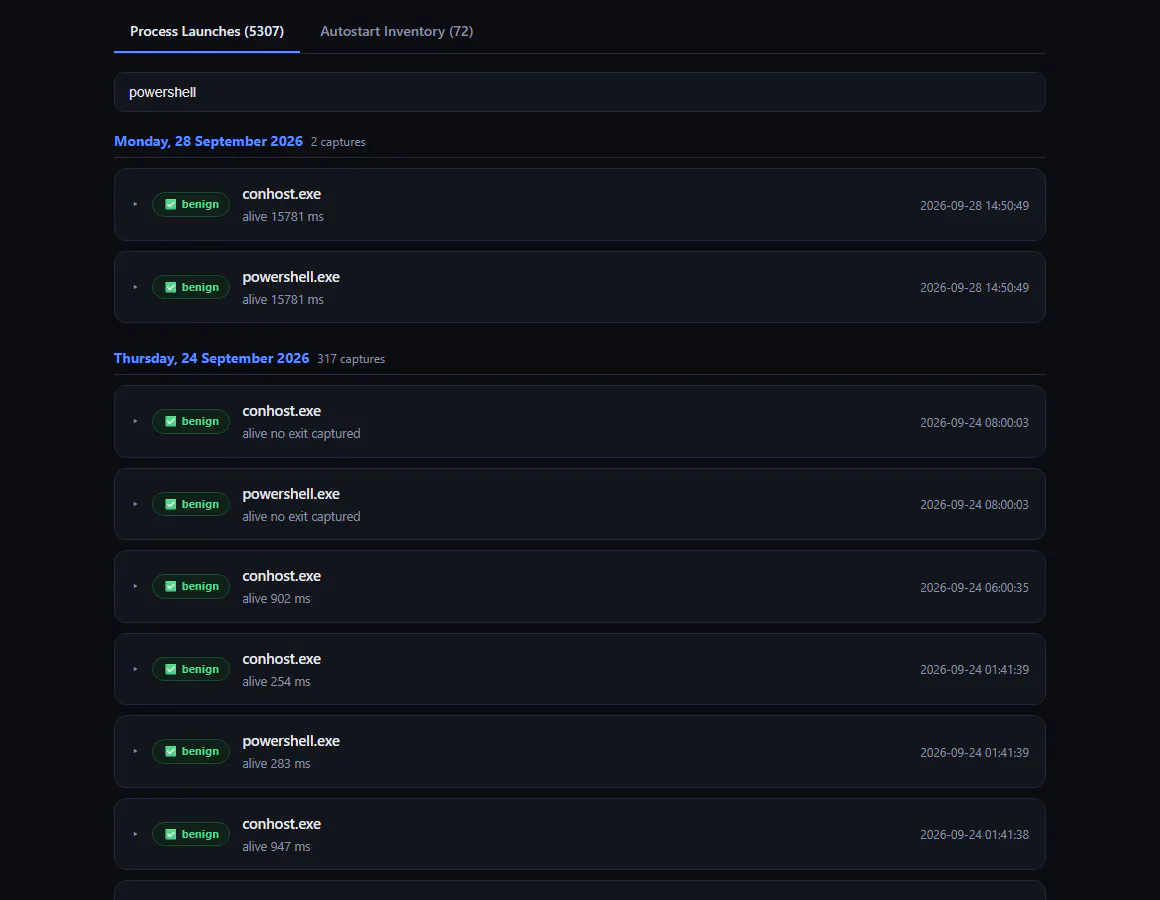This screenshot has width=1160, height=900.
Task: Click benign badge on powershell.exe alive 15781 ms
Action: click(191, 287)
